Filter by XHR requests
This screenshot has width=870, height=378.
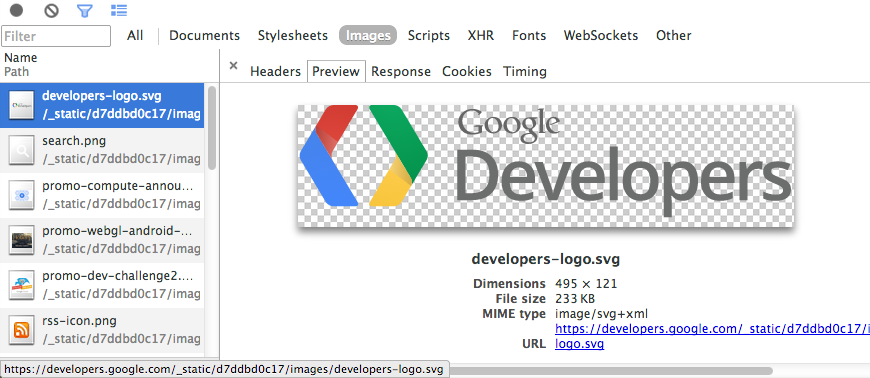[480, 36]
